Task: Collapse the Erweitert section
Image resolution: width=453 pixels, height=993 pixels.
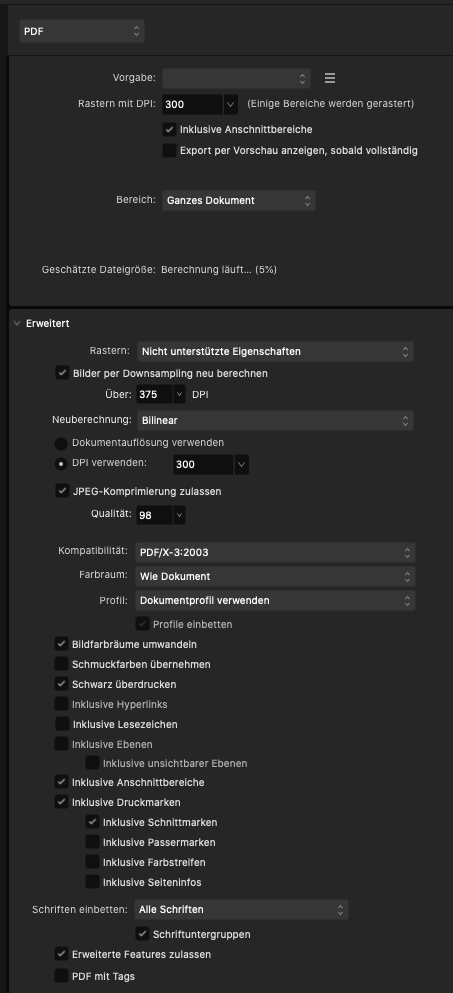Action: tap(17, 324)
